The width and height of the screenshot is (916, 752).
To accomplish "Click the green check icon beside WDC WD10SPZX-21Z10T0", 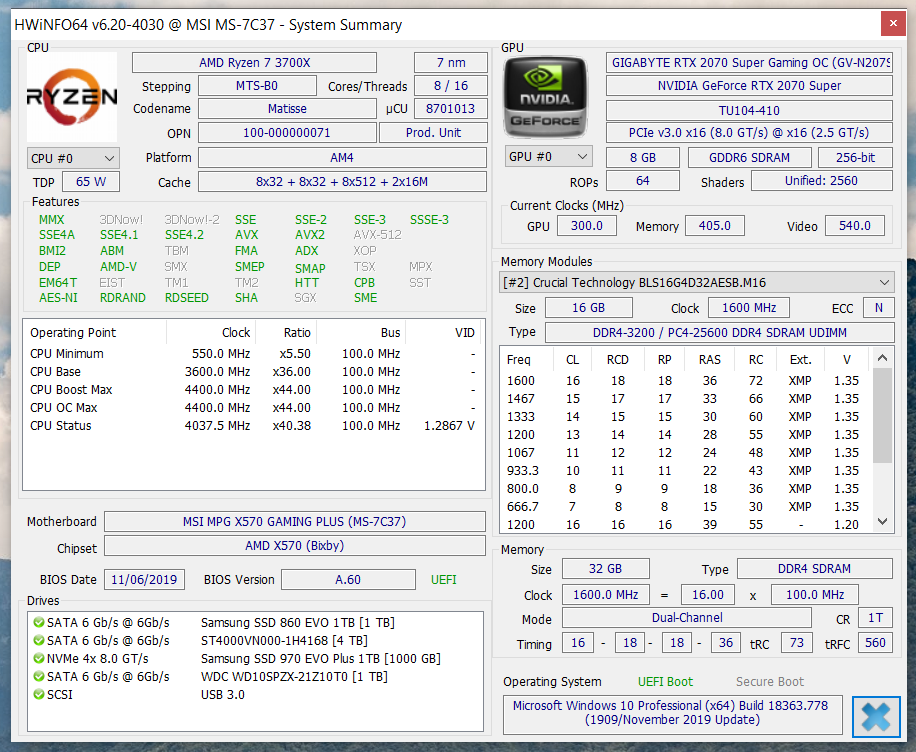I will (39, 677).
